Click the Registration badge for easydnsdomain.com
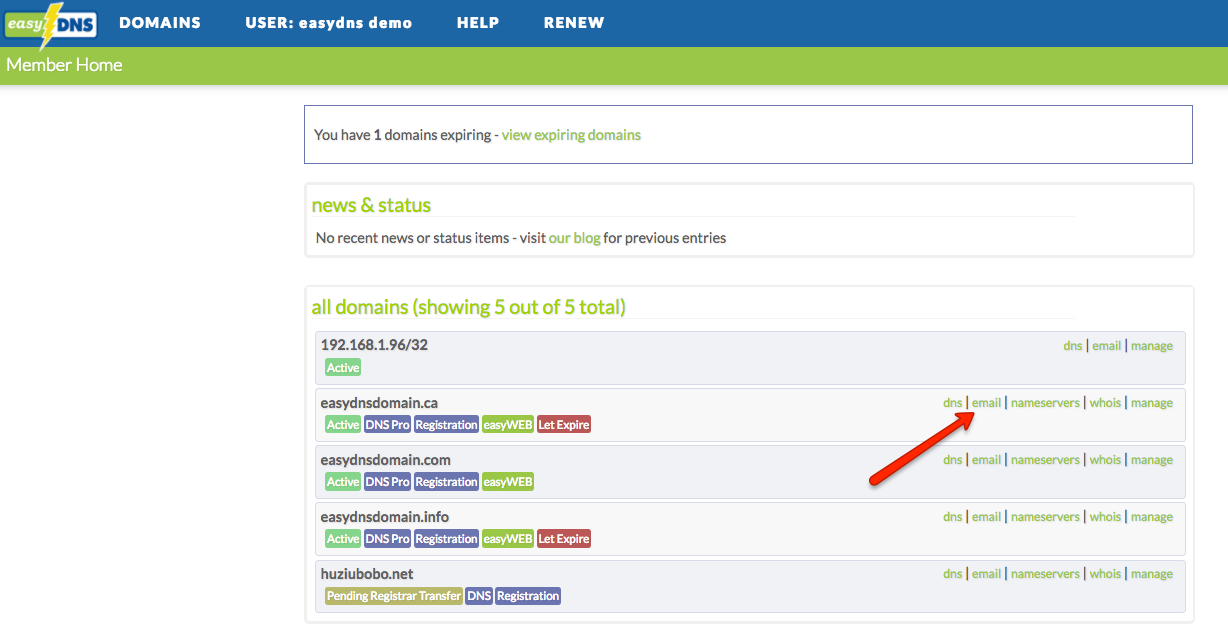The image size is (1228, 637). pyautogui.click(x=447, y=482)
